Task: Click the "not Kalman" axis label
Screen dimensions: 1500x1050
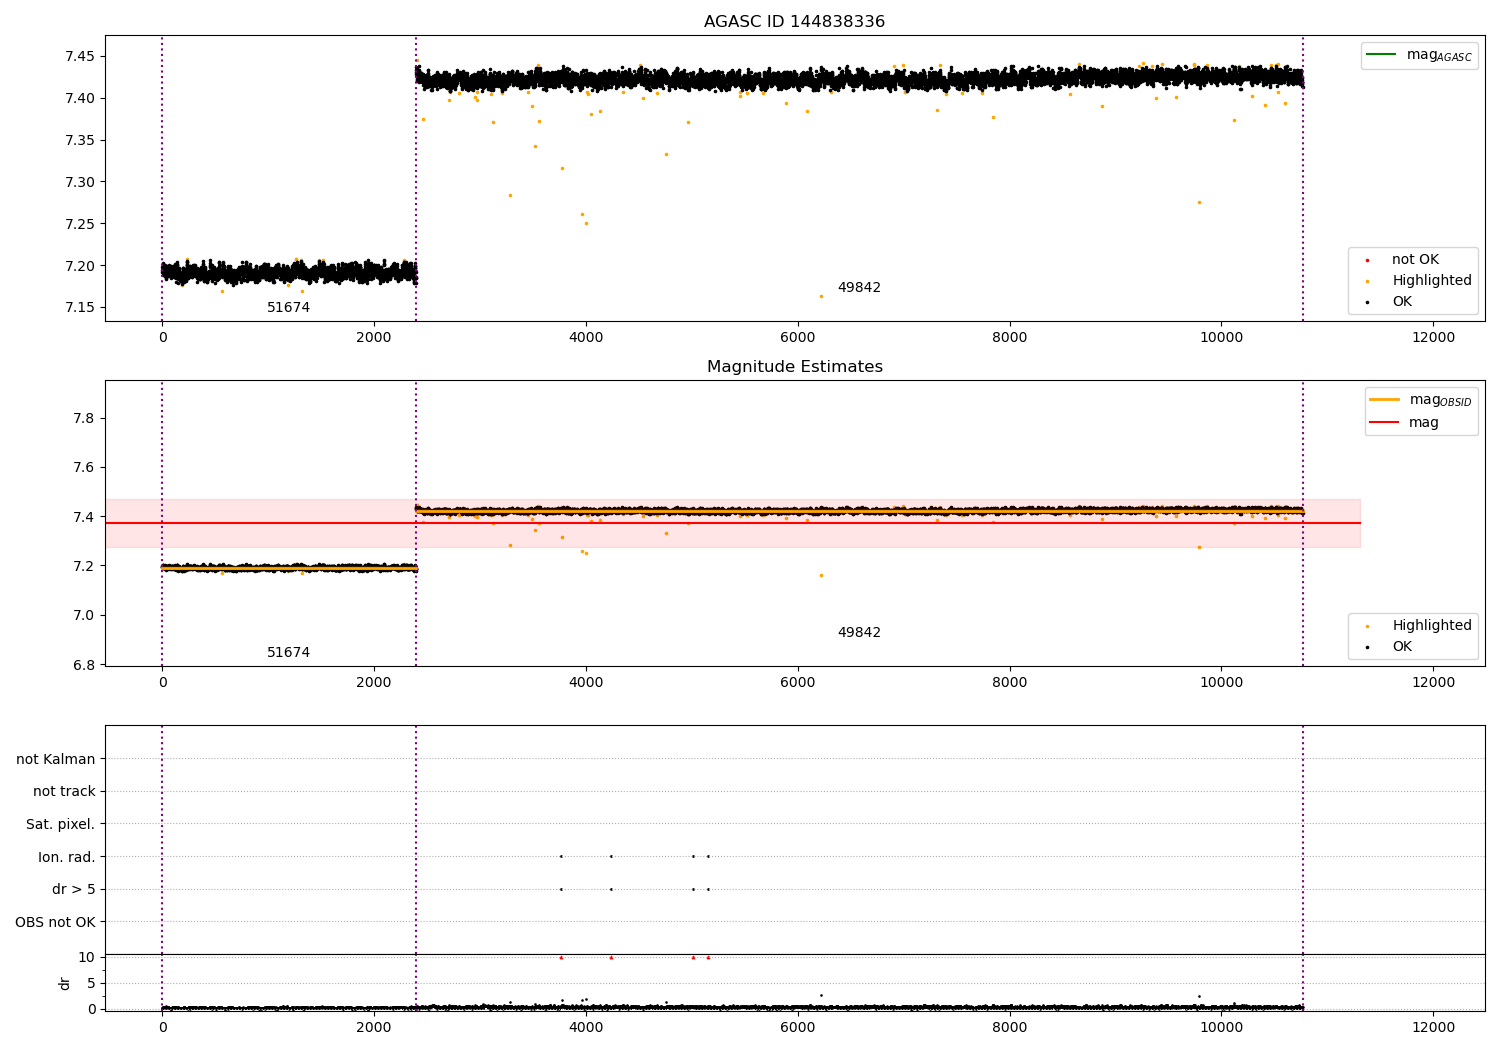Action: pos(56,760)
